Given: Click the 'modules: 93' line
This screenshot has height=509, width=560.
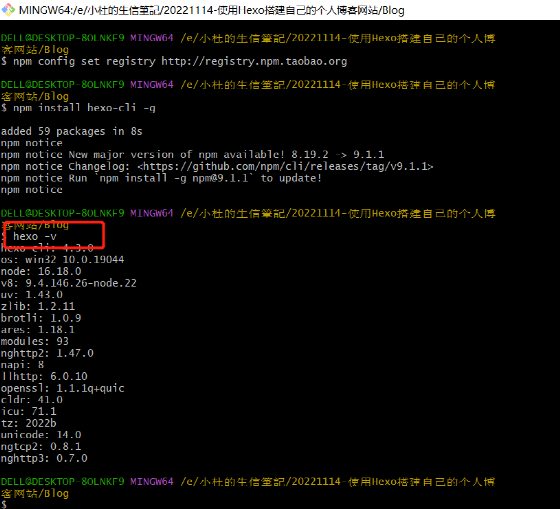Looking at the screenshot, I should pyautogui.click(x=35, y=341).
